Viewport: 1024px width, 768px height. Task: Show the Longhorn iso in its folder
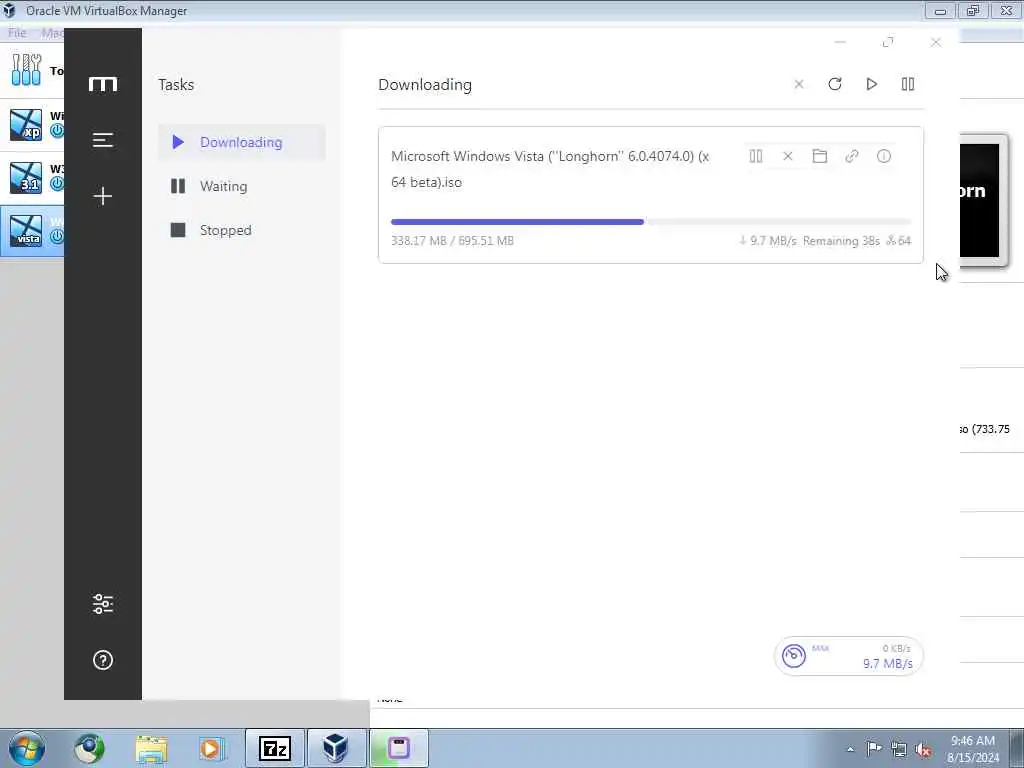[820, 156]
